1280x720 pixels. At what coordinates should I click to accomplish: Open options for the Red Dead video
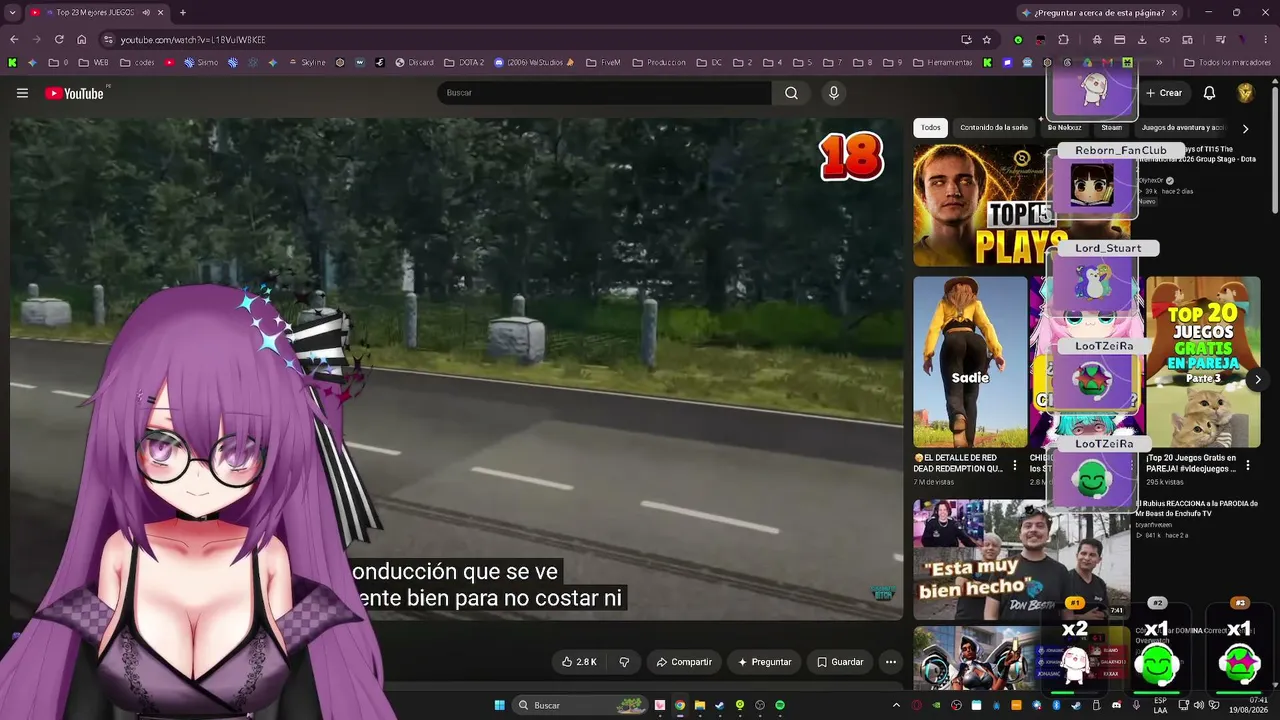point(1015,466)
